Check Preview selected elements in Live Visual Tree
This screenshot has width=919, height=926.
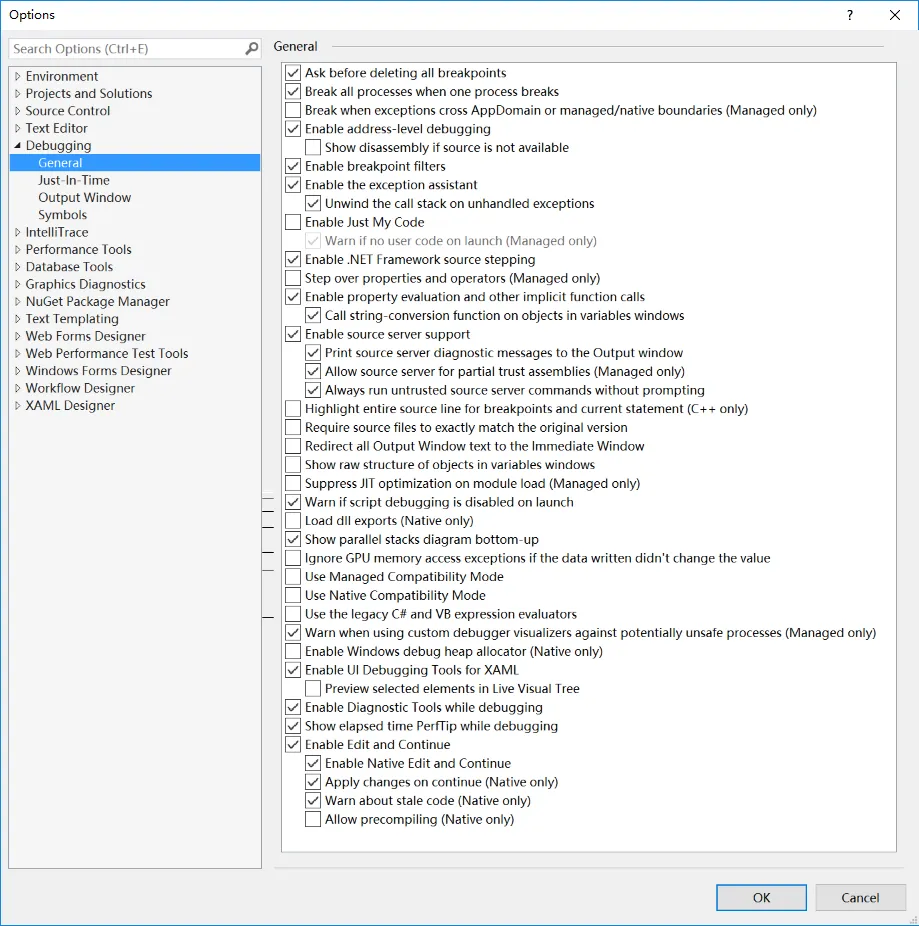point(313,689)
